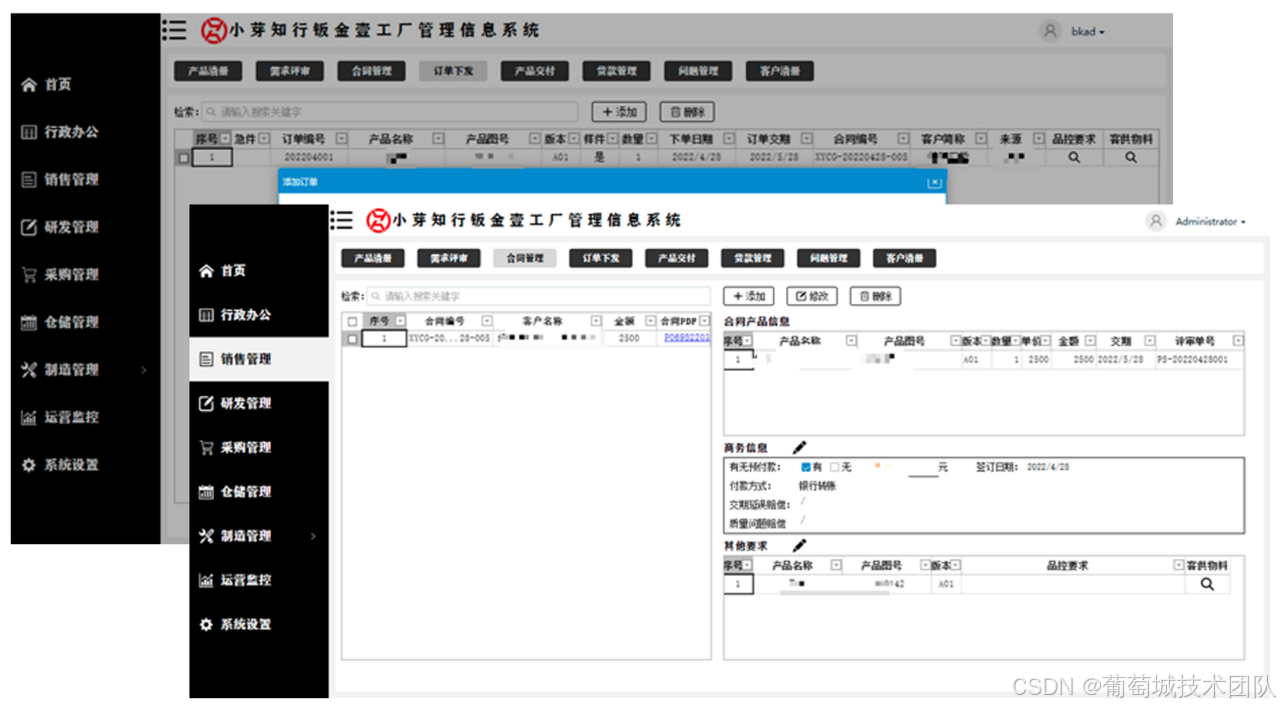Switch to 订单下发 tab in front window
The image size is (1280, 708).
(601, 258)
